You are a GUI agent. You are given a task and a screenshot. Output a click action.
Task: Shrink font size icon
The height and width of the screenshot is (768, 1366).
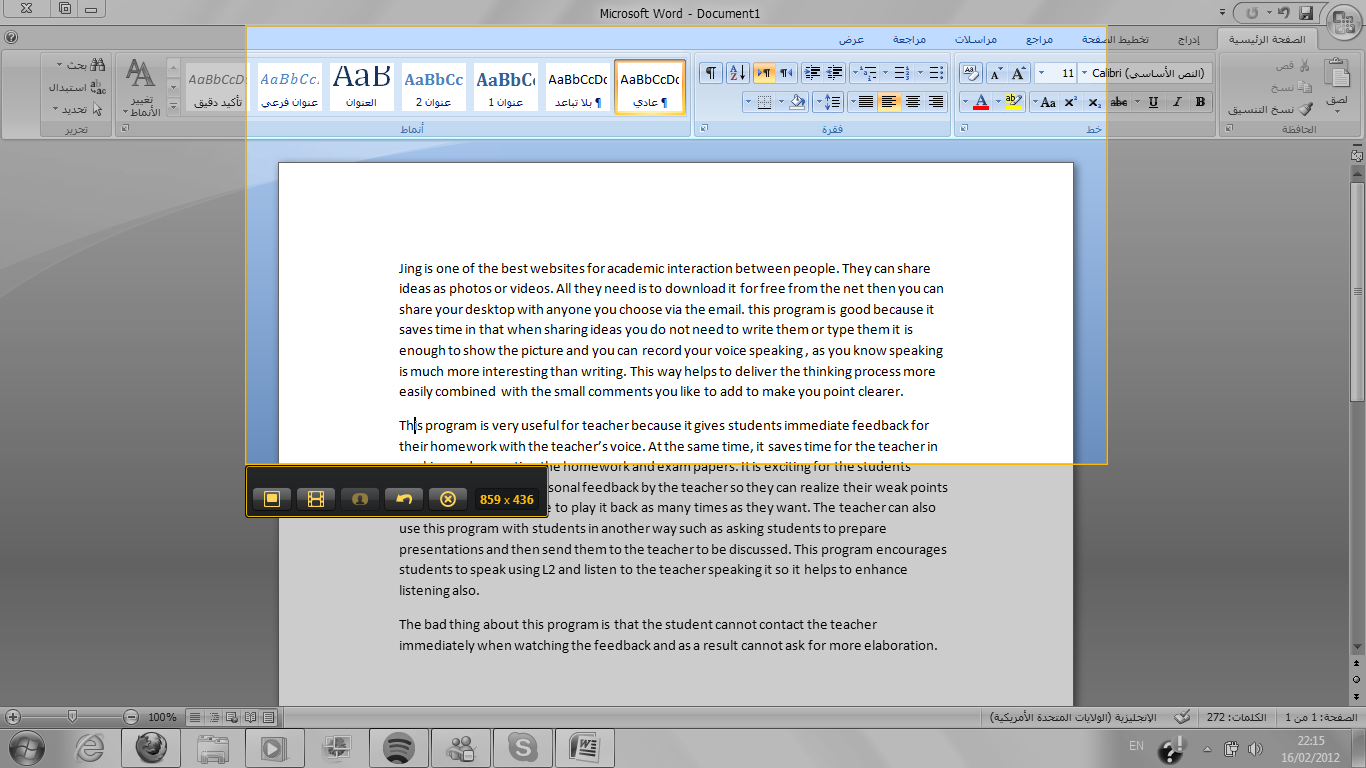pos(997,73)
